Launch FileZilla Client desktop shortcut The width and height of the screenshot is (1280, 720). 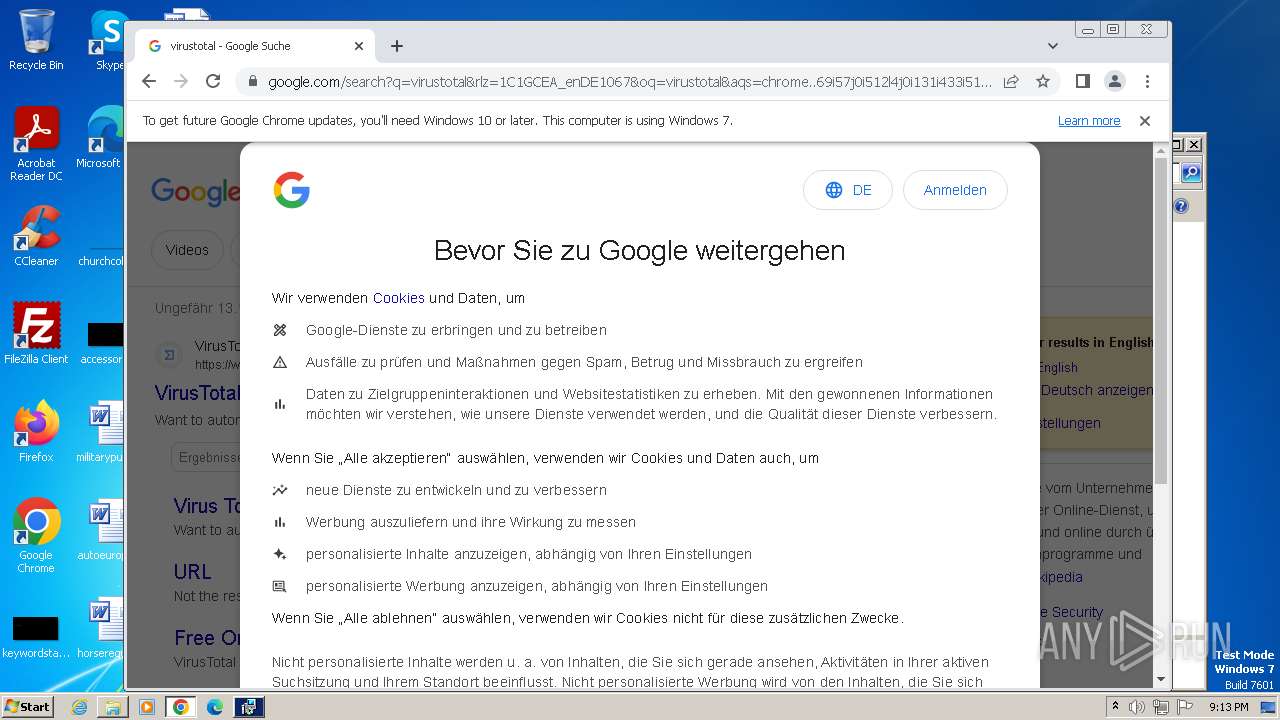coord(36,334)
